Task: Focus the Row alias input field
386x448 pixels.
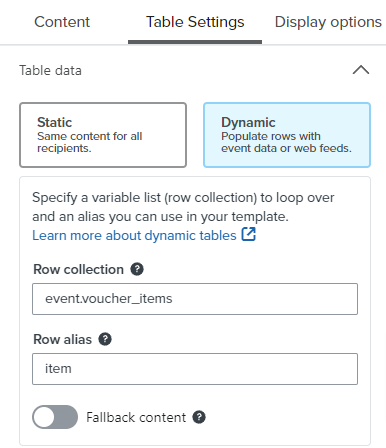Action: coord(195,369)
